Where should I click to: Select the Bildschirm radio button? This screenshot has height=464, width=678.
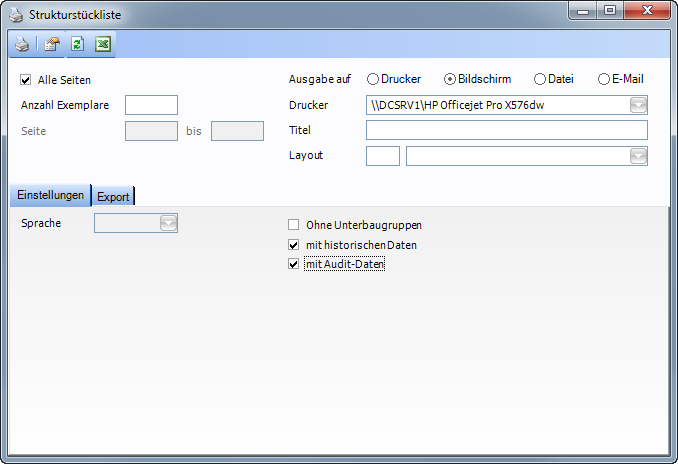(x=450, y=79)
